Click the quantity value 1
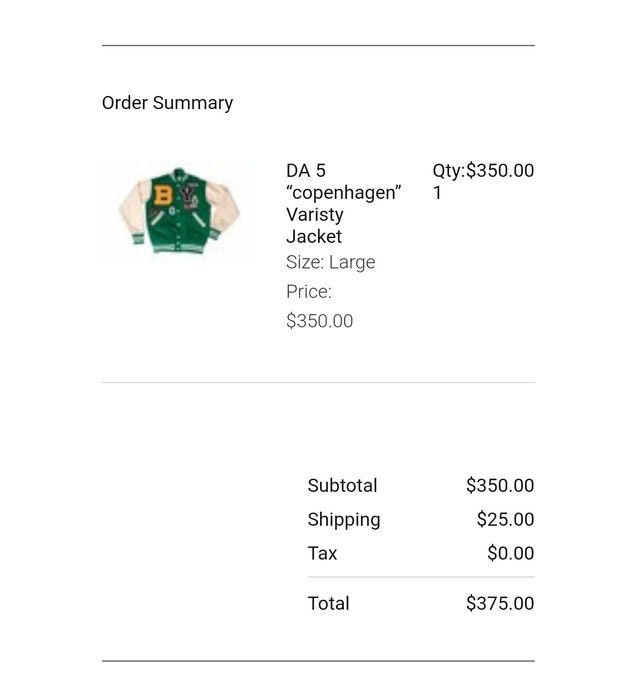634x700 pixels. click(437, 193)
